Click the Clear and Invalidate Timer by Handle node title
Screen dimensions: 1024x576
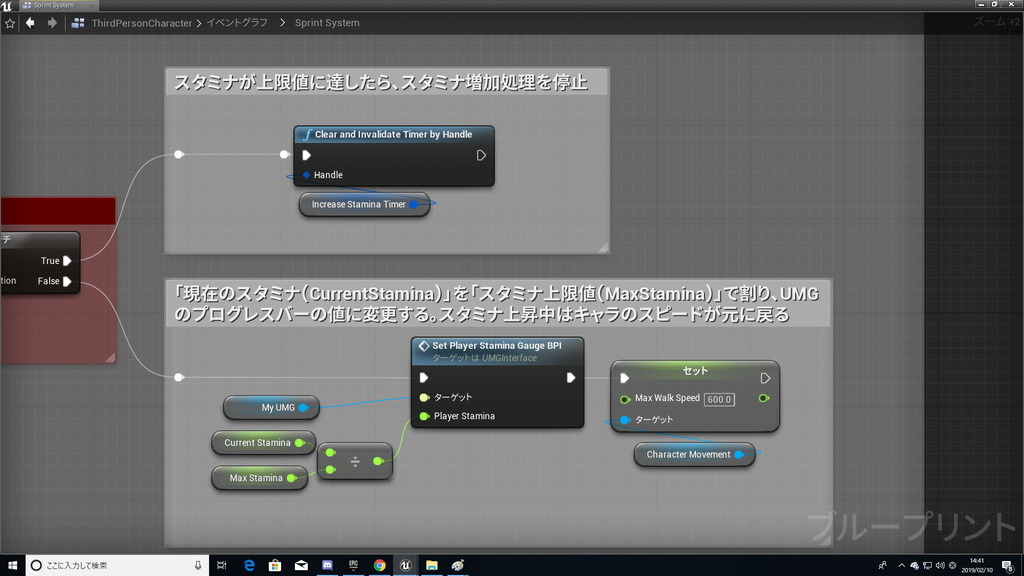click(x=393, y=135)
